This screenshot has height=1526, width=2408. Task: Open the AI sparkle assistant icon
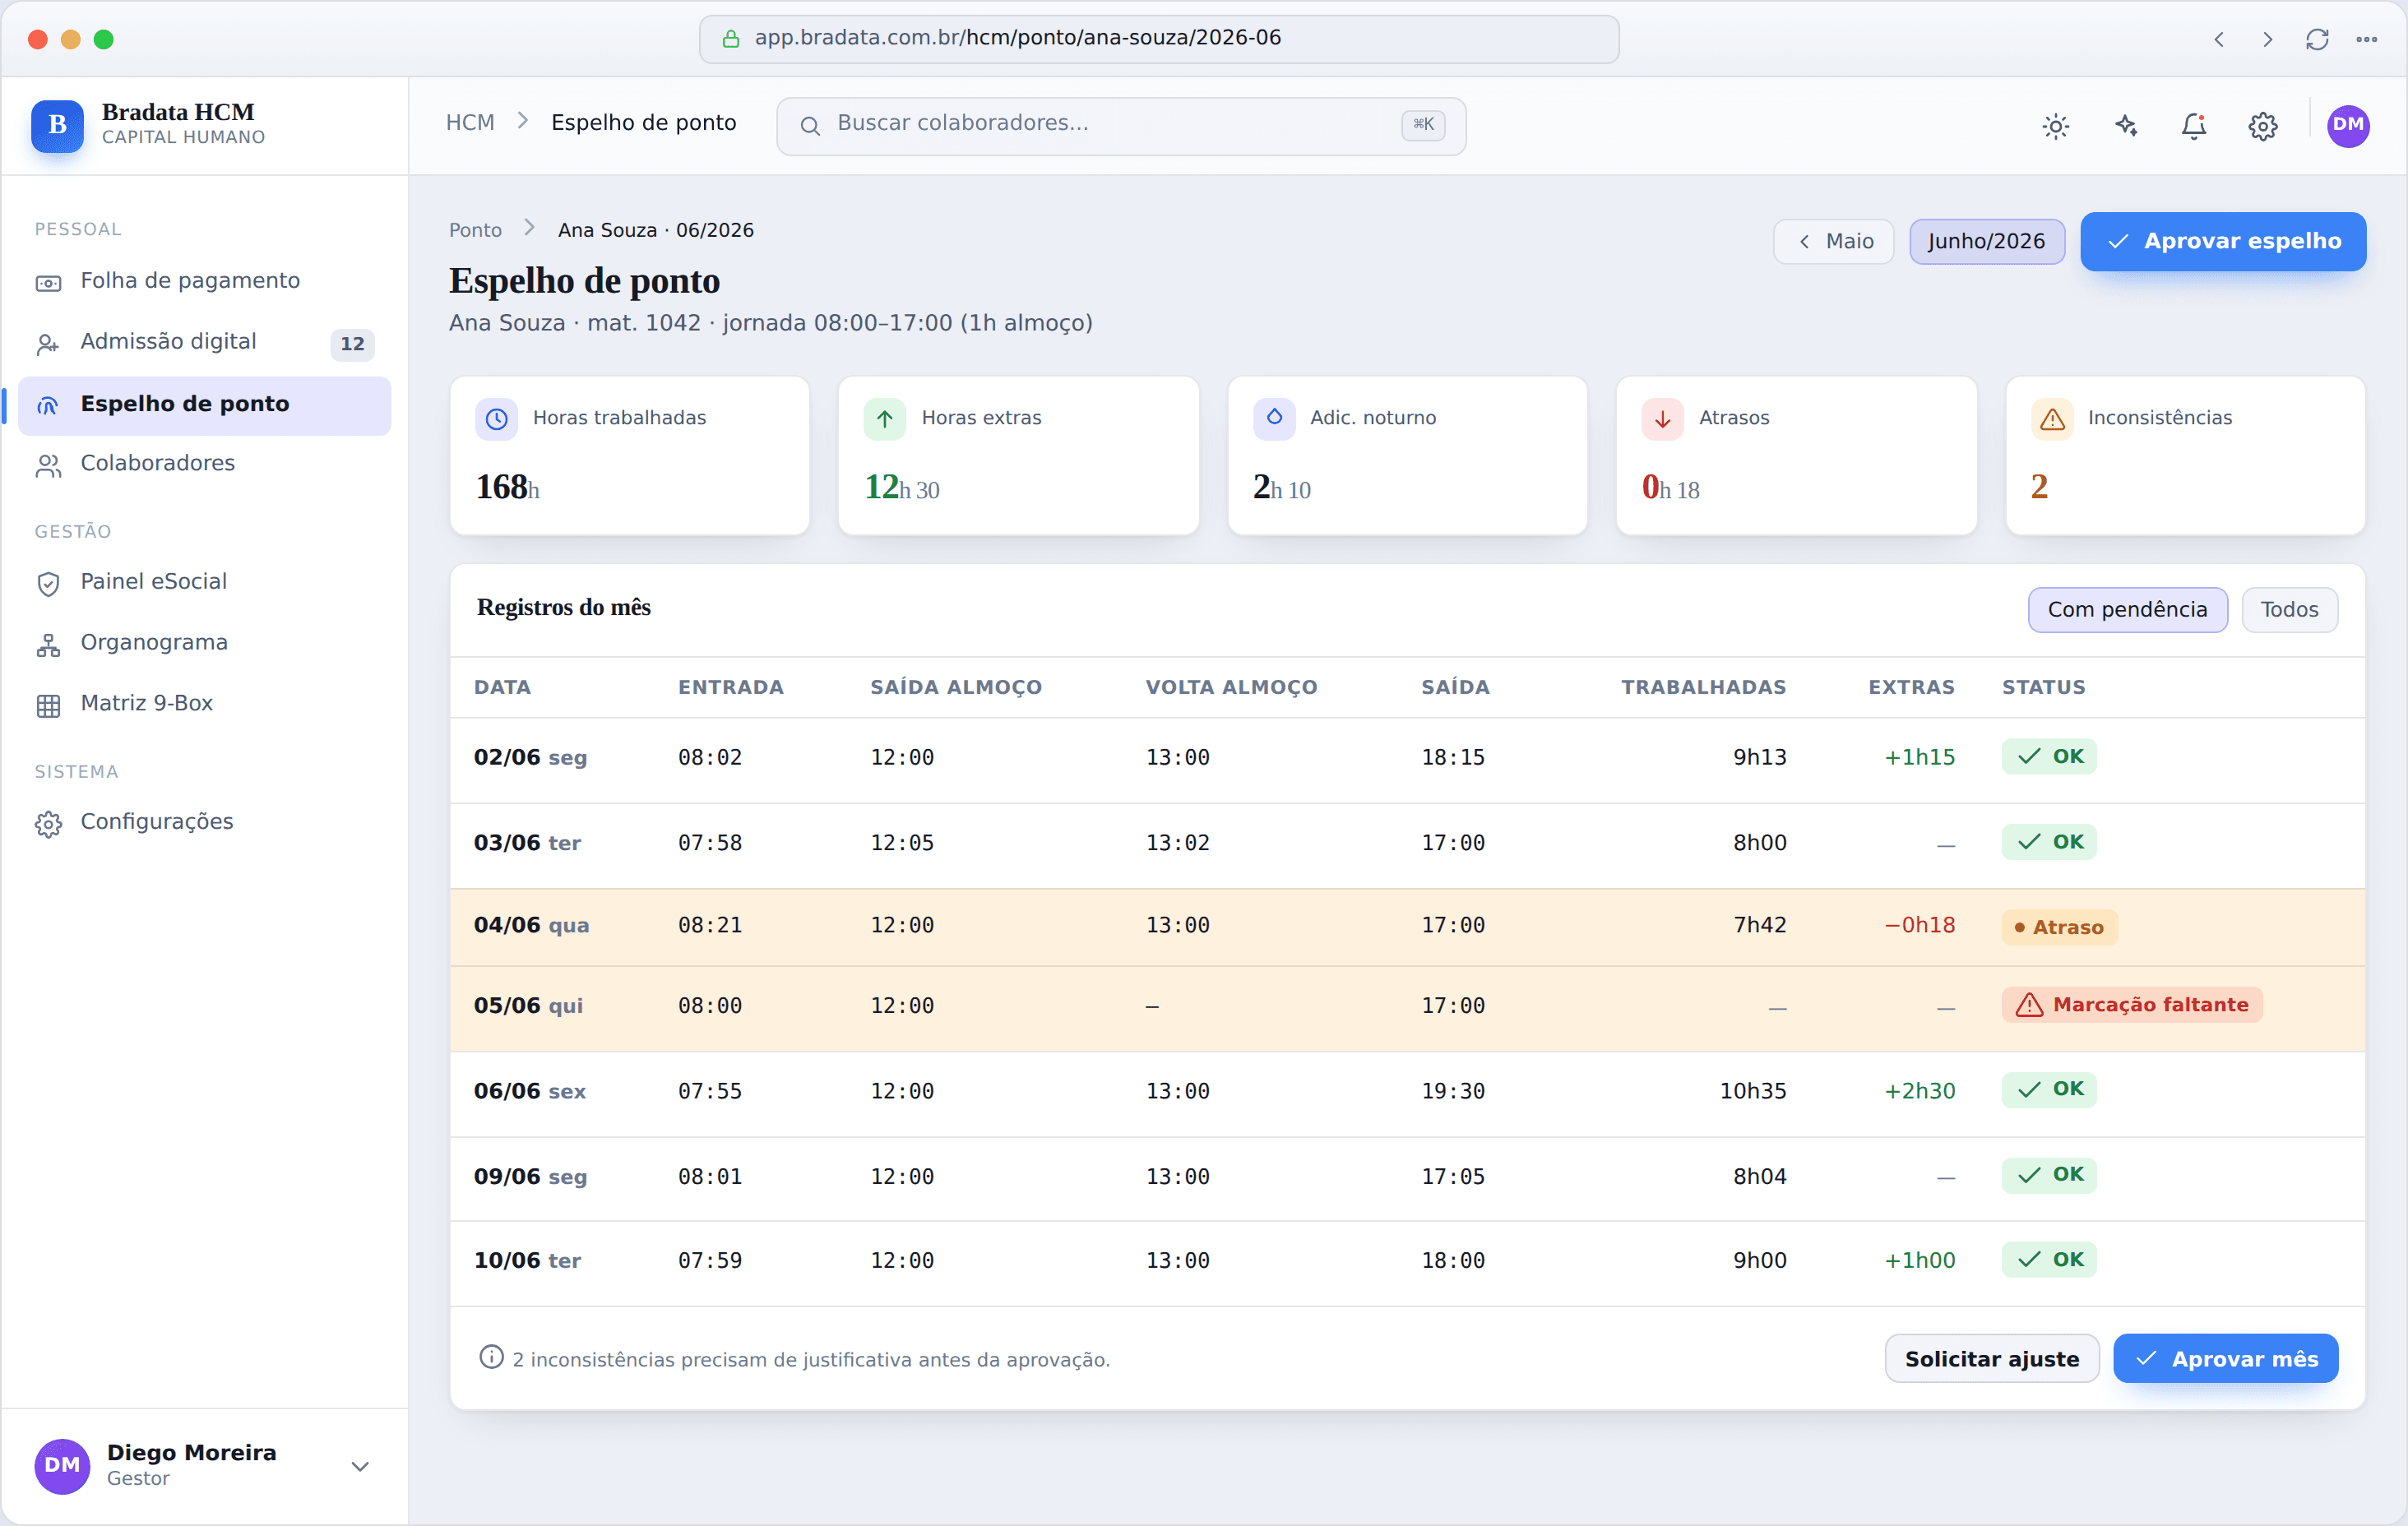(x=2125, y=126)
